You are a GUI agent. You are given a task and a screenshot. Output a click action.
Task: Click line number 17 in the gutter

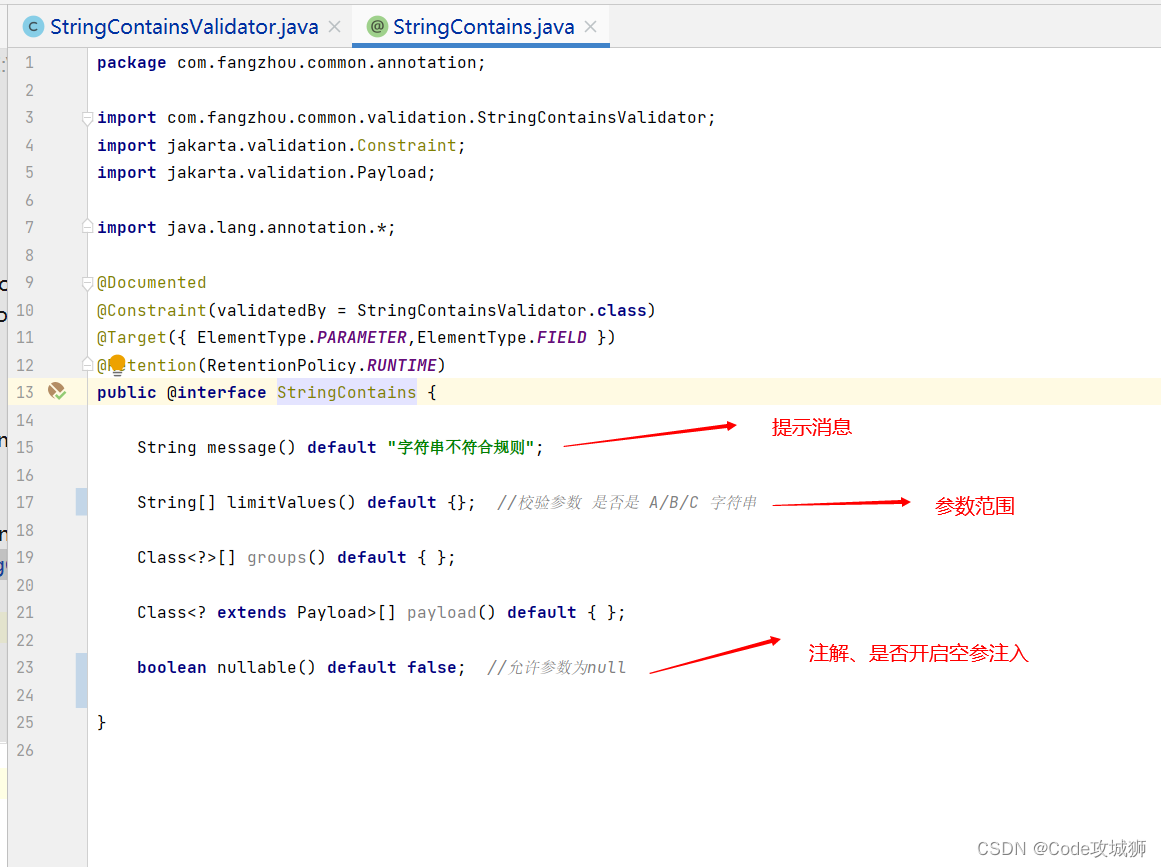coord(25,503)
